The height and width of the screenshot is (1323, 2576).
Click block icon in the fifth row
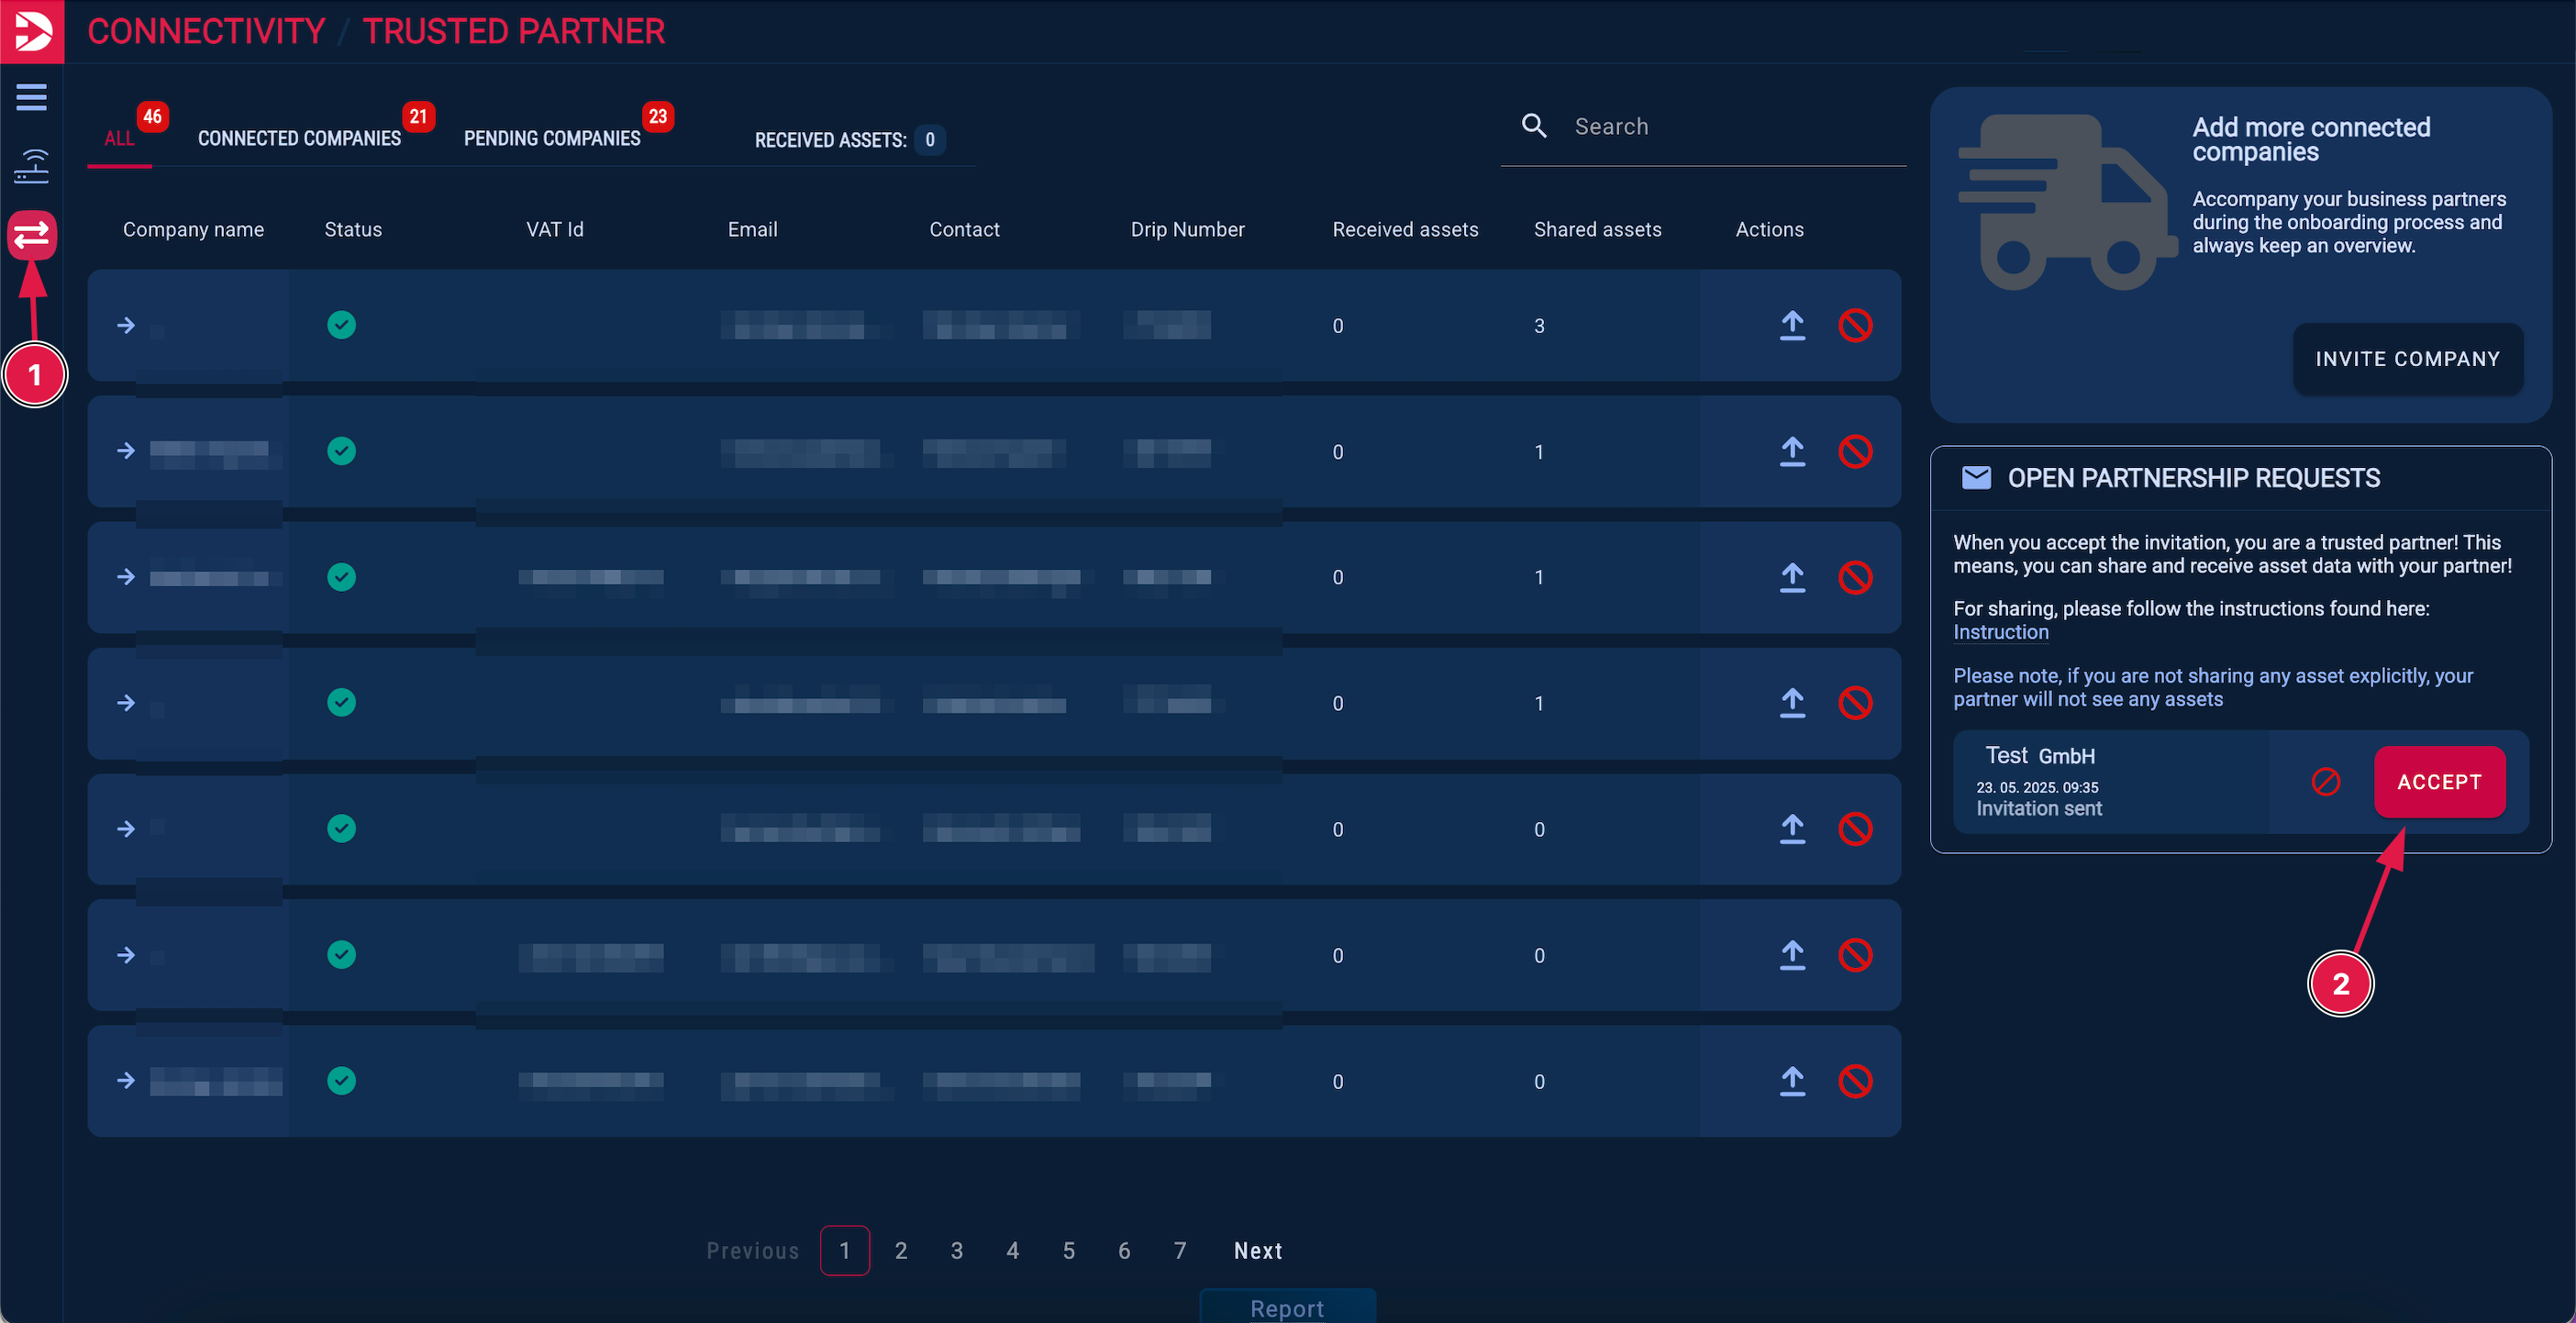click(x=1854, y=828)
